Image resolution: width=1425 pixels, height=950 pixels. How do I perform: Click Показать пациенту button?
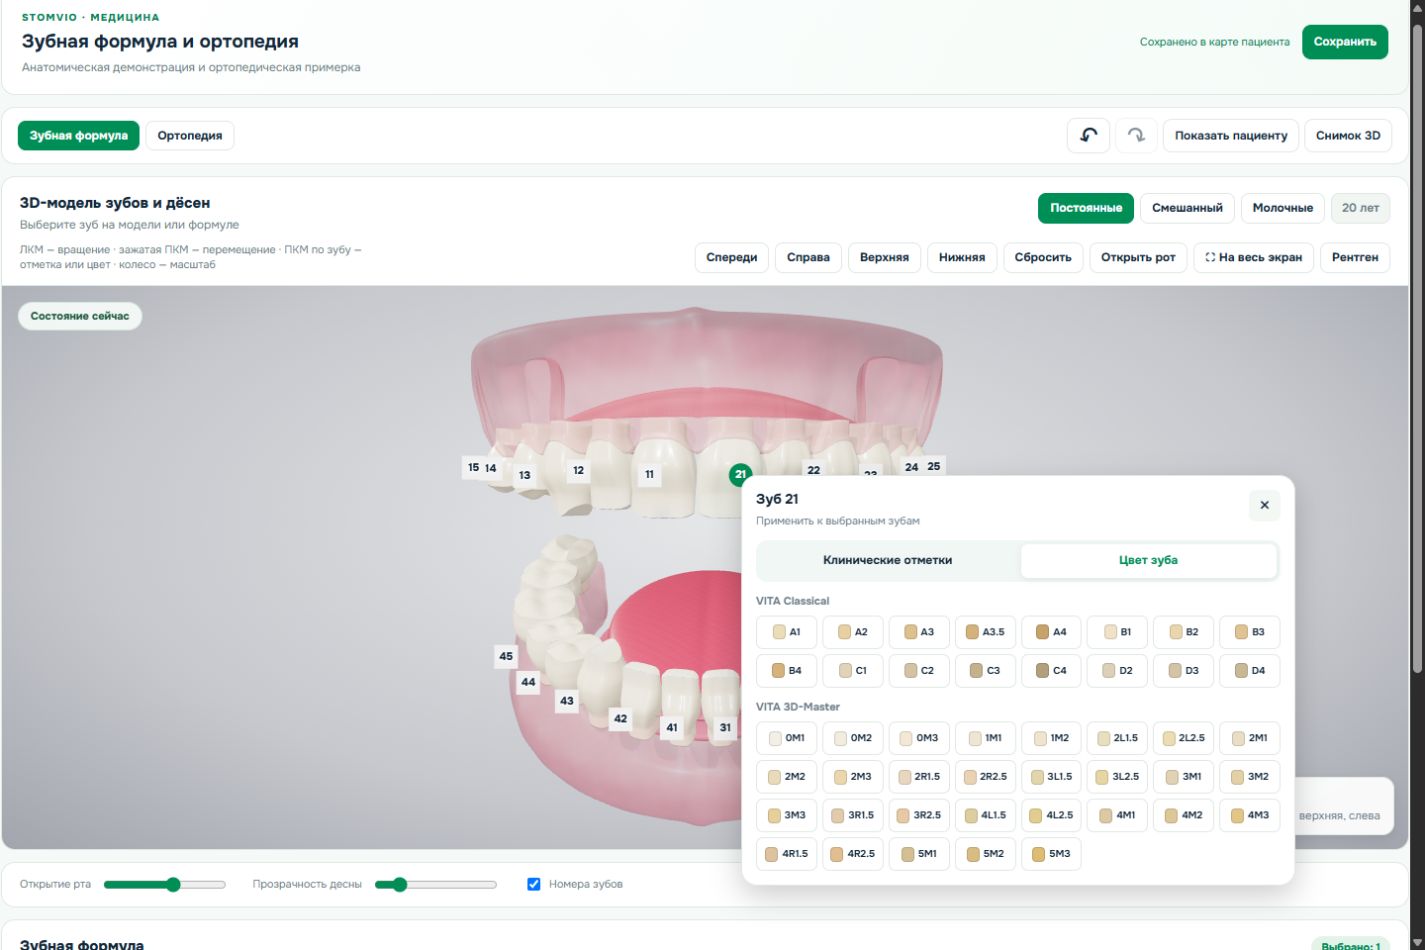click(1231, 135)
